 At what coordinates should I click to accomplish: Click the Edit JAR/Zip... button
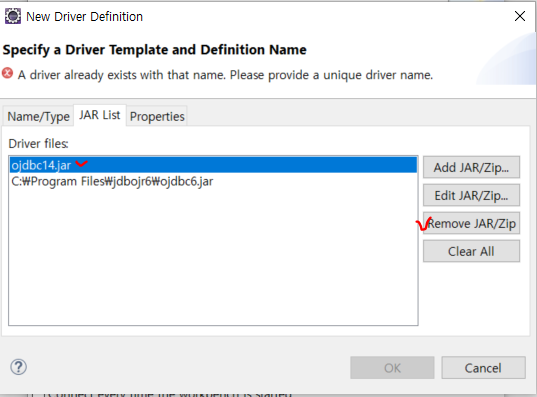(471, 196)
